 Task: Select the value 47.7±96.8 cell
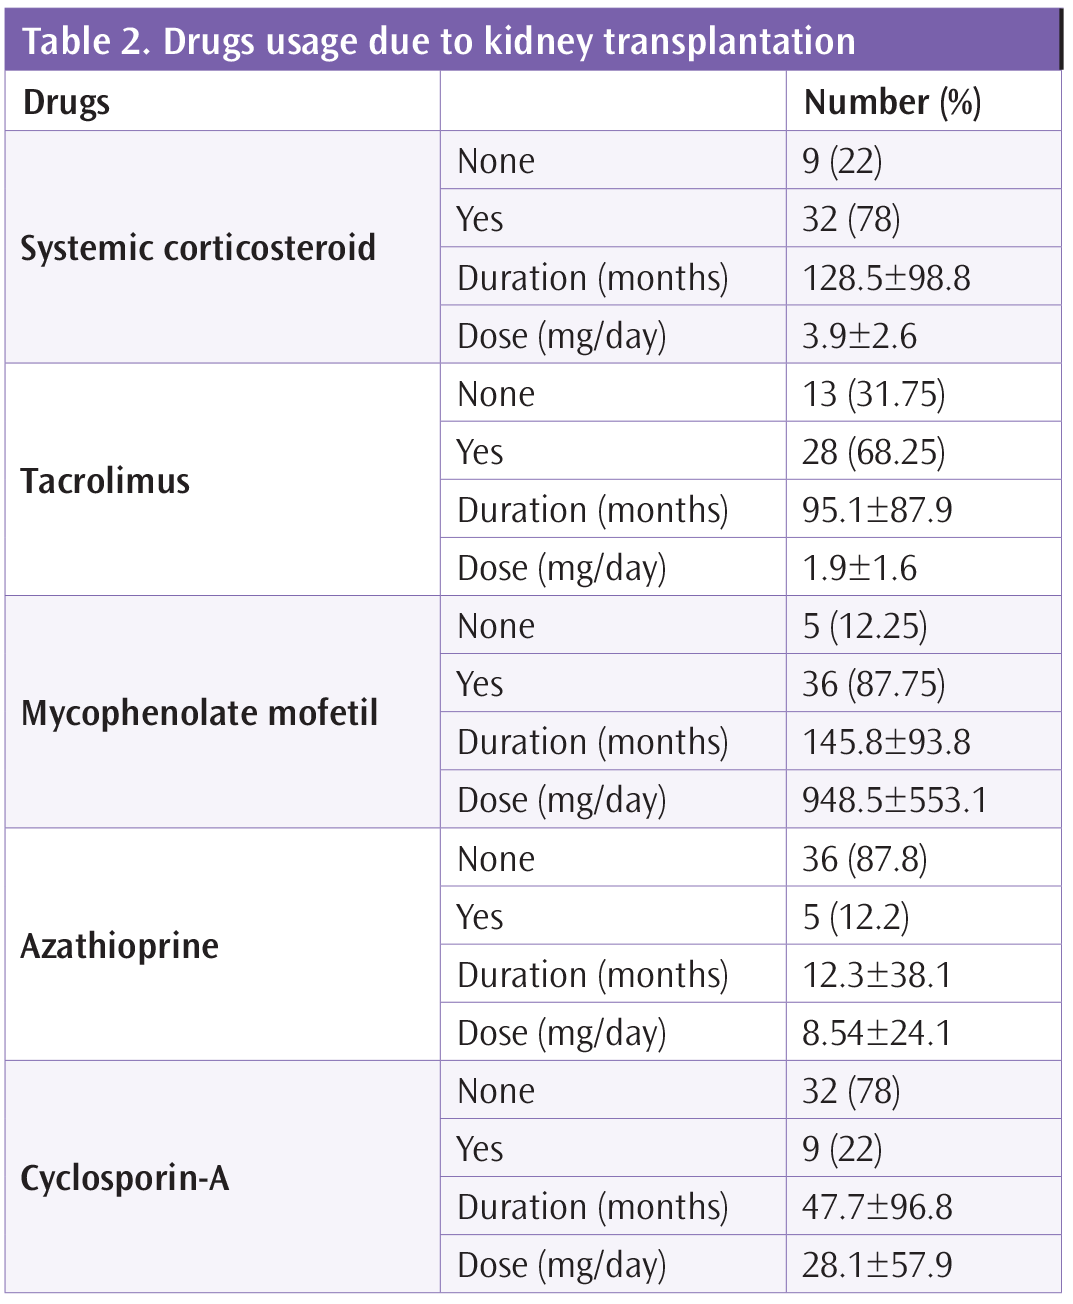923,1206
